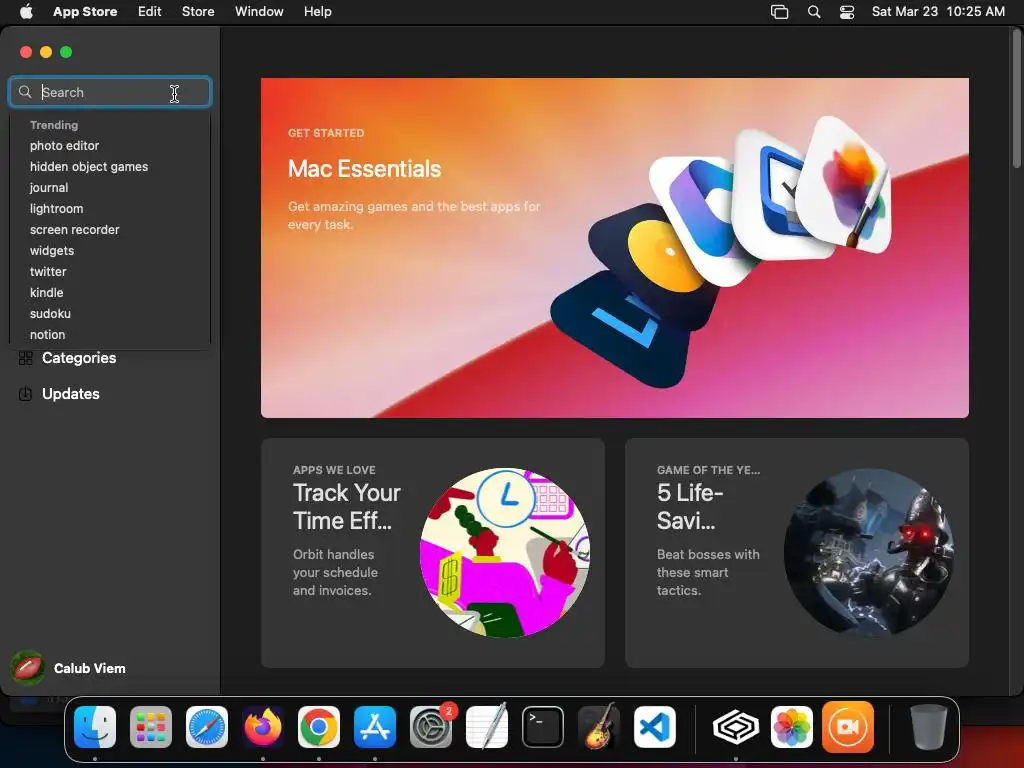Open the Mac Essentials featured banner
The image size is (1024, 768).
click(615, 248)
